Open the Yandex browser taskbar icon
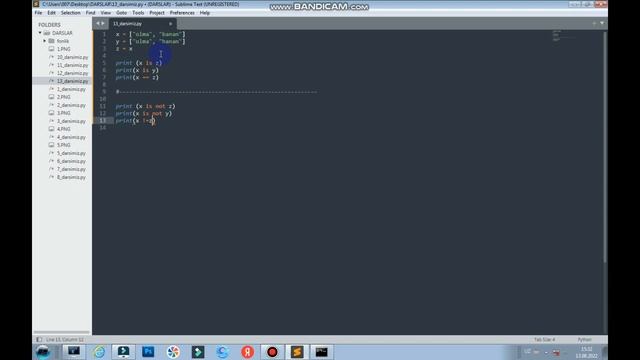The image size is (640, 360). pyautogui.click(x=247, y=352)
